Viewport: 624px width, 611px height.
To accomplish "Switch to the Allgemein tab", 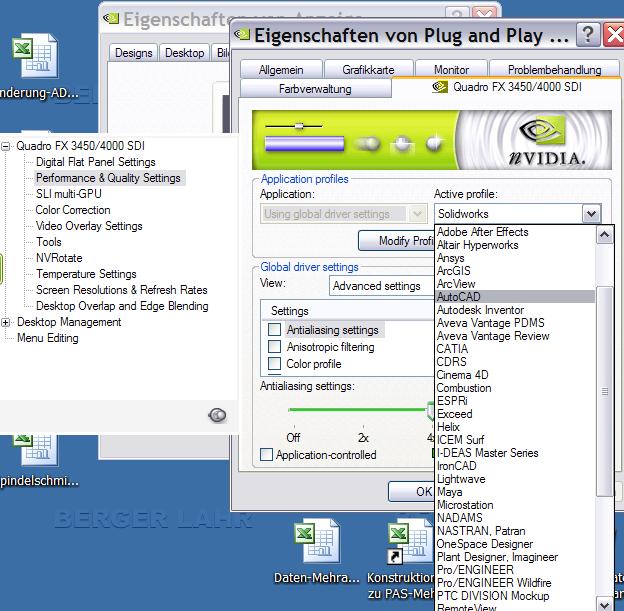I will (x=281, y=70).
